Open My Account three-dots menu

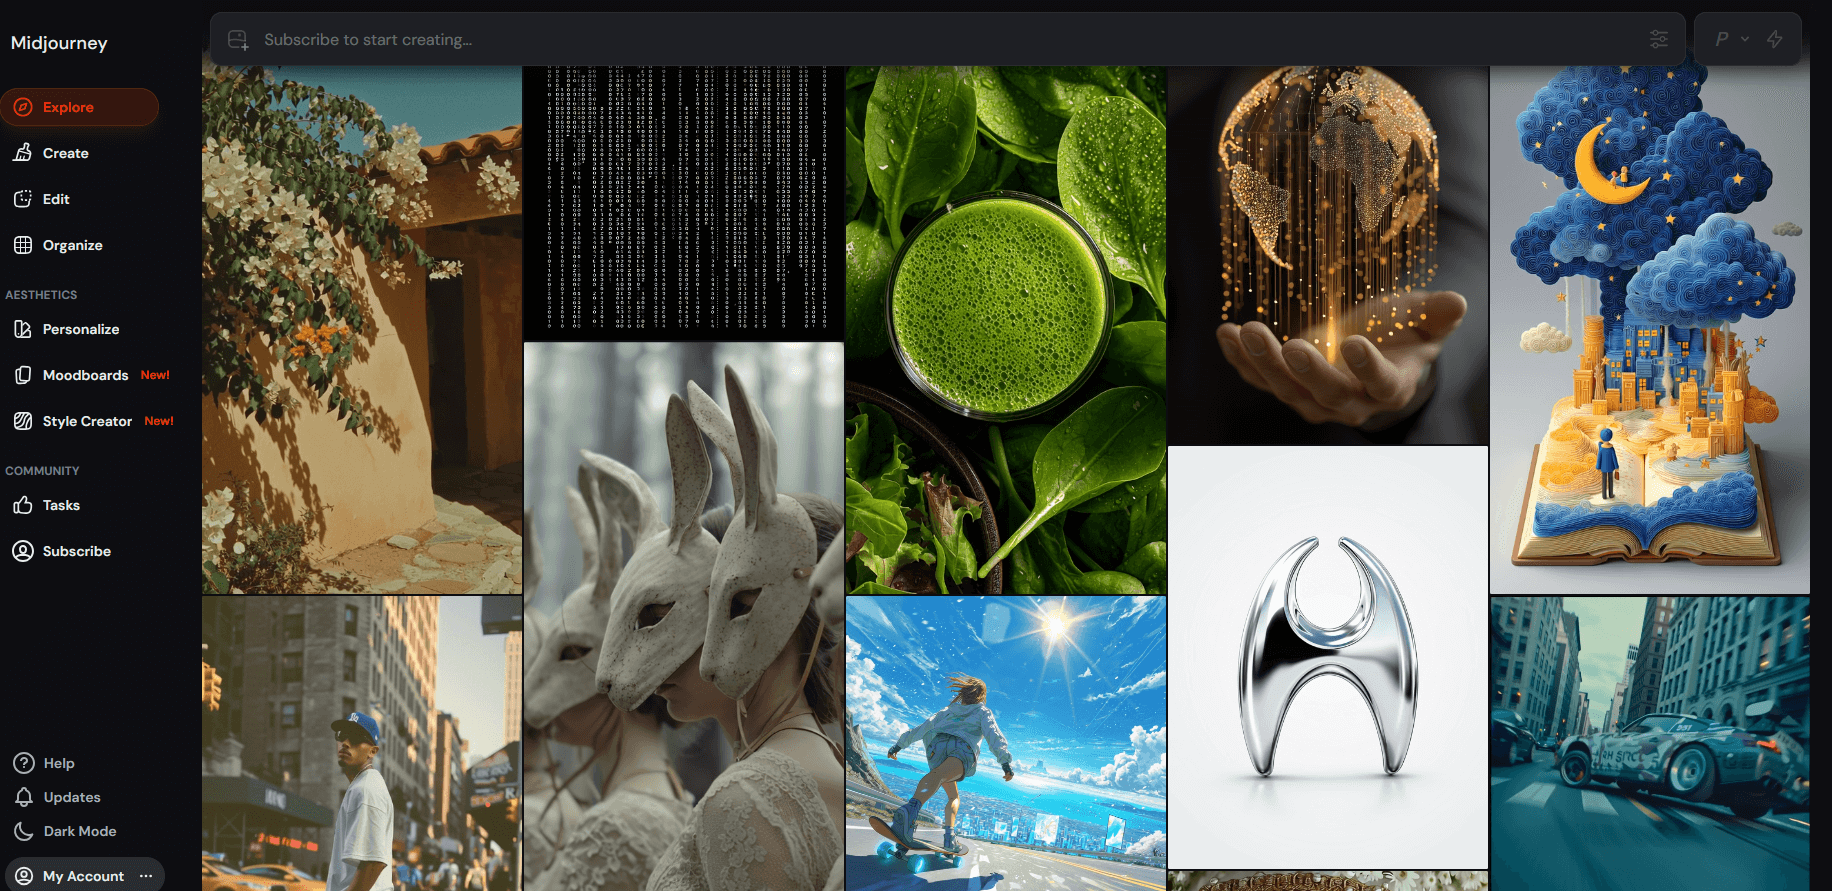click(146, 876)
